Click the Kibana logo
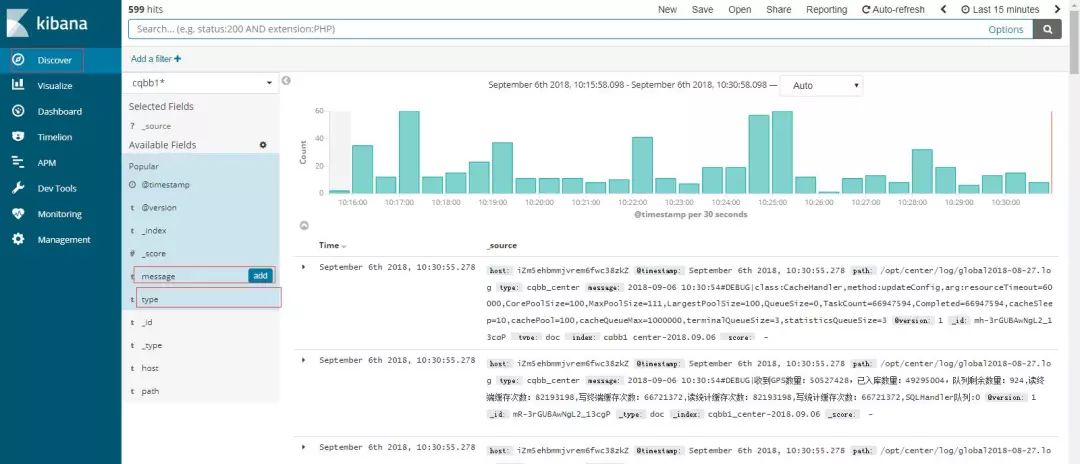The height and width of the screenshot is (464, 1080). [x=47, y=22]
